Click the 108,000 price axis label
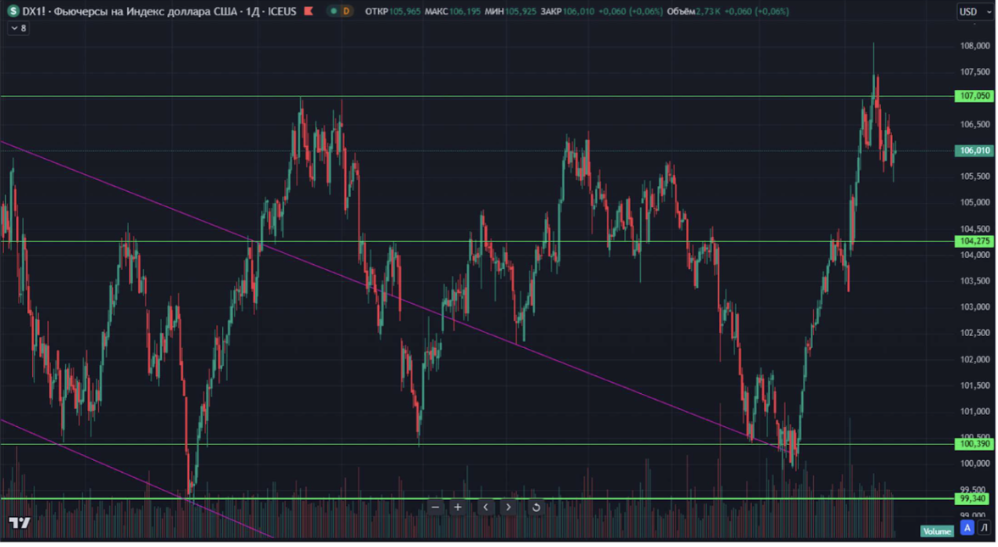Viewport: 998px width, 547px height. (x=974, y=46)
